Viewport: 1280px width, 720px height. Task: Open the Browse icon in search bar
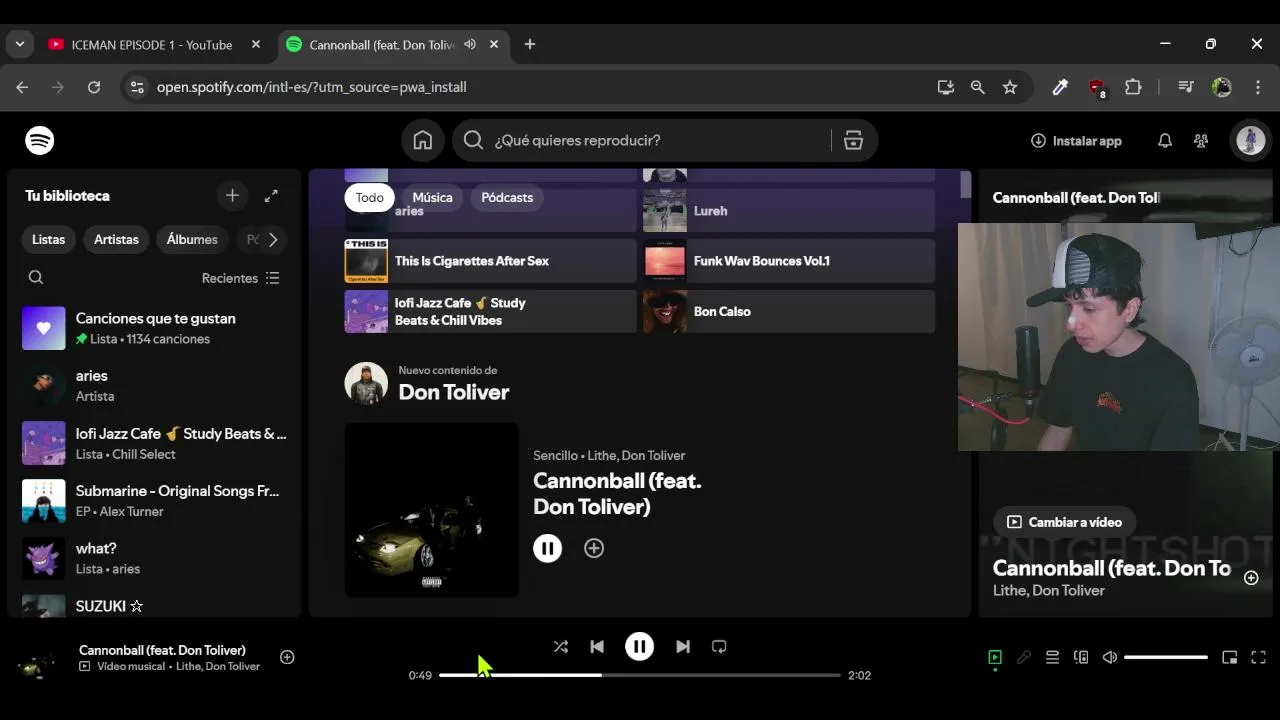853,141
